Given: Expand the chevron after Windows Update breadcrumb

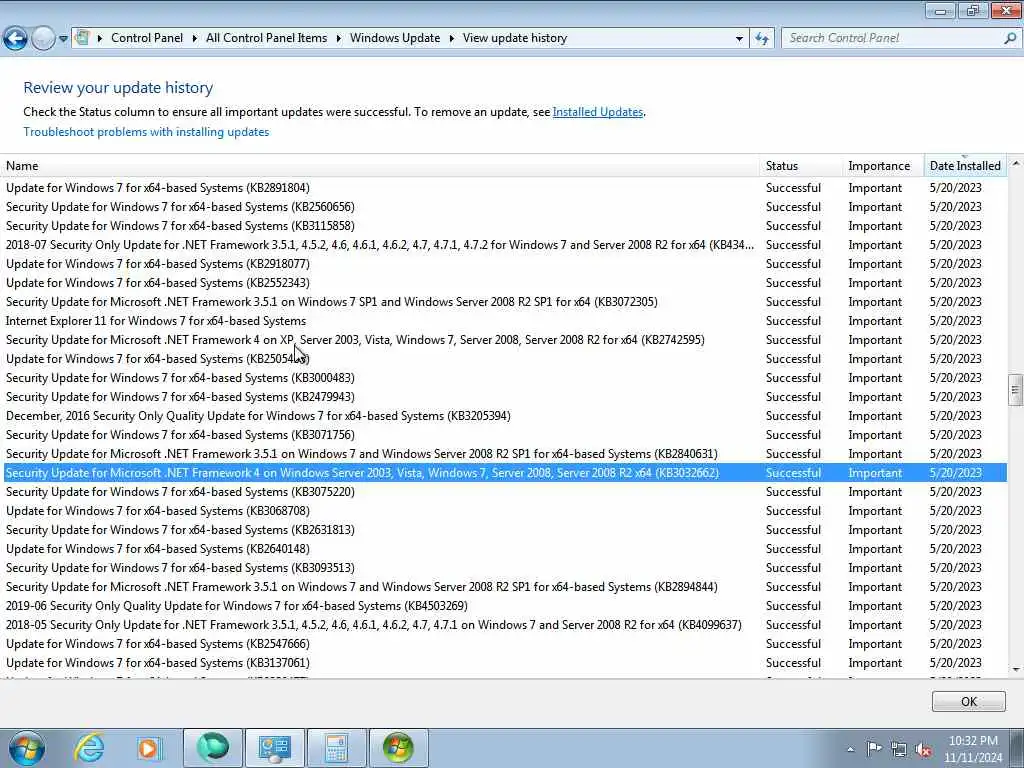Looking at the screenshot, I should 451,39.
